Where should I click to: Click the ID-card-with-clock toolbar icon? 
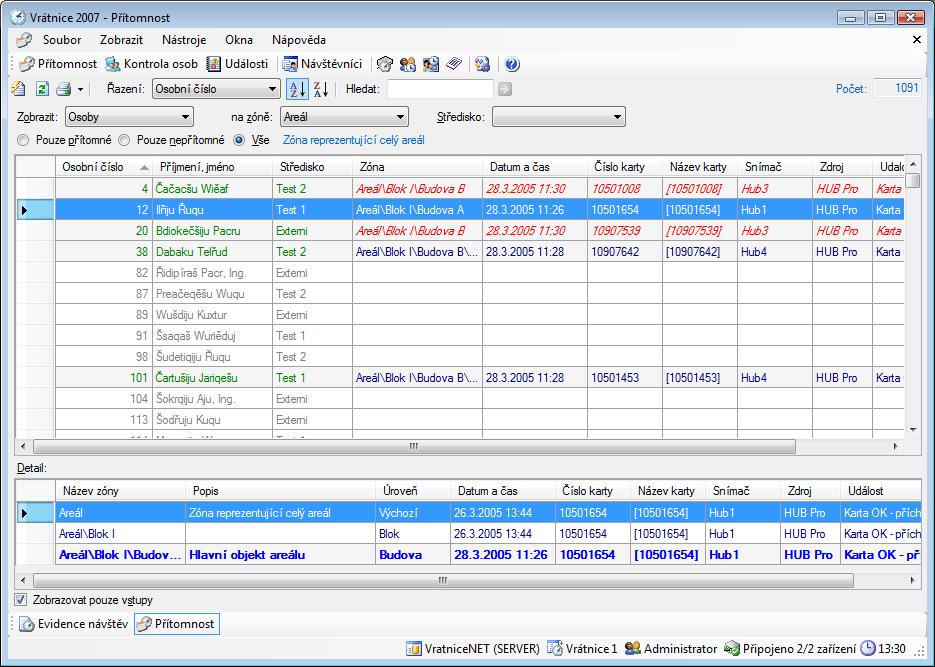click(x=431, y=64)
